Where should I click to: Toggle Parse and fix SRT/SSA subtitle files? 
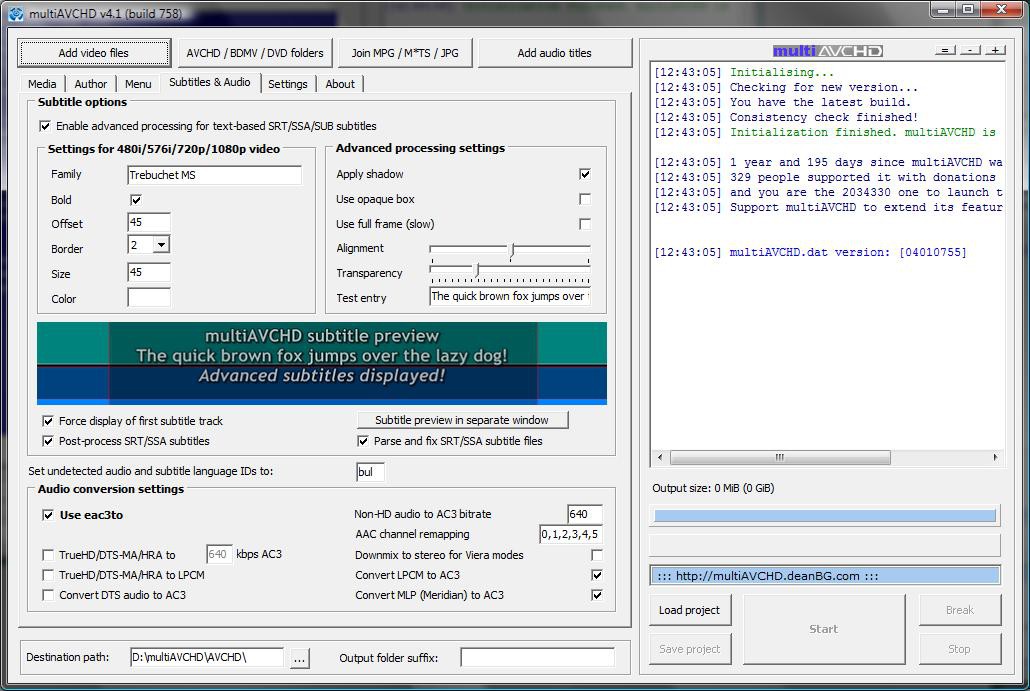pyautogui.click(x=363, y=441)
